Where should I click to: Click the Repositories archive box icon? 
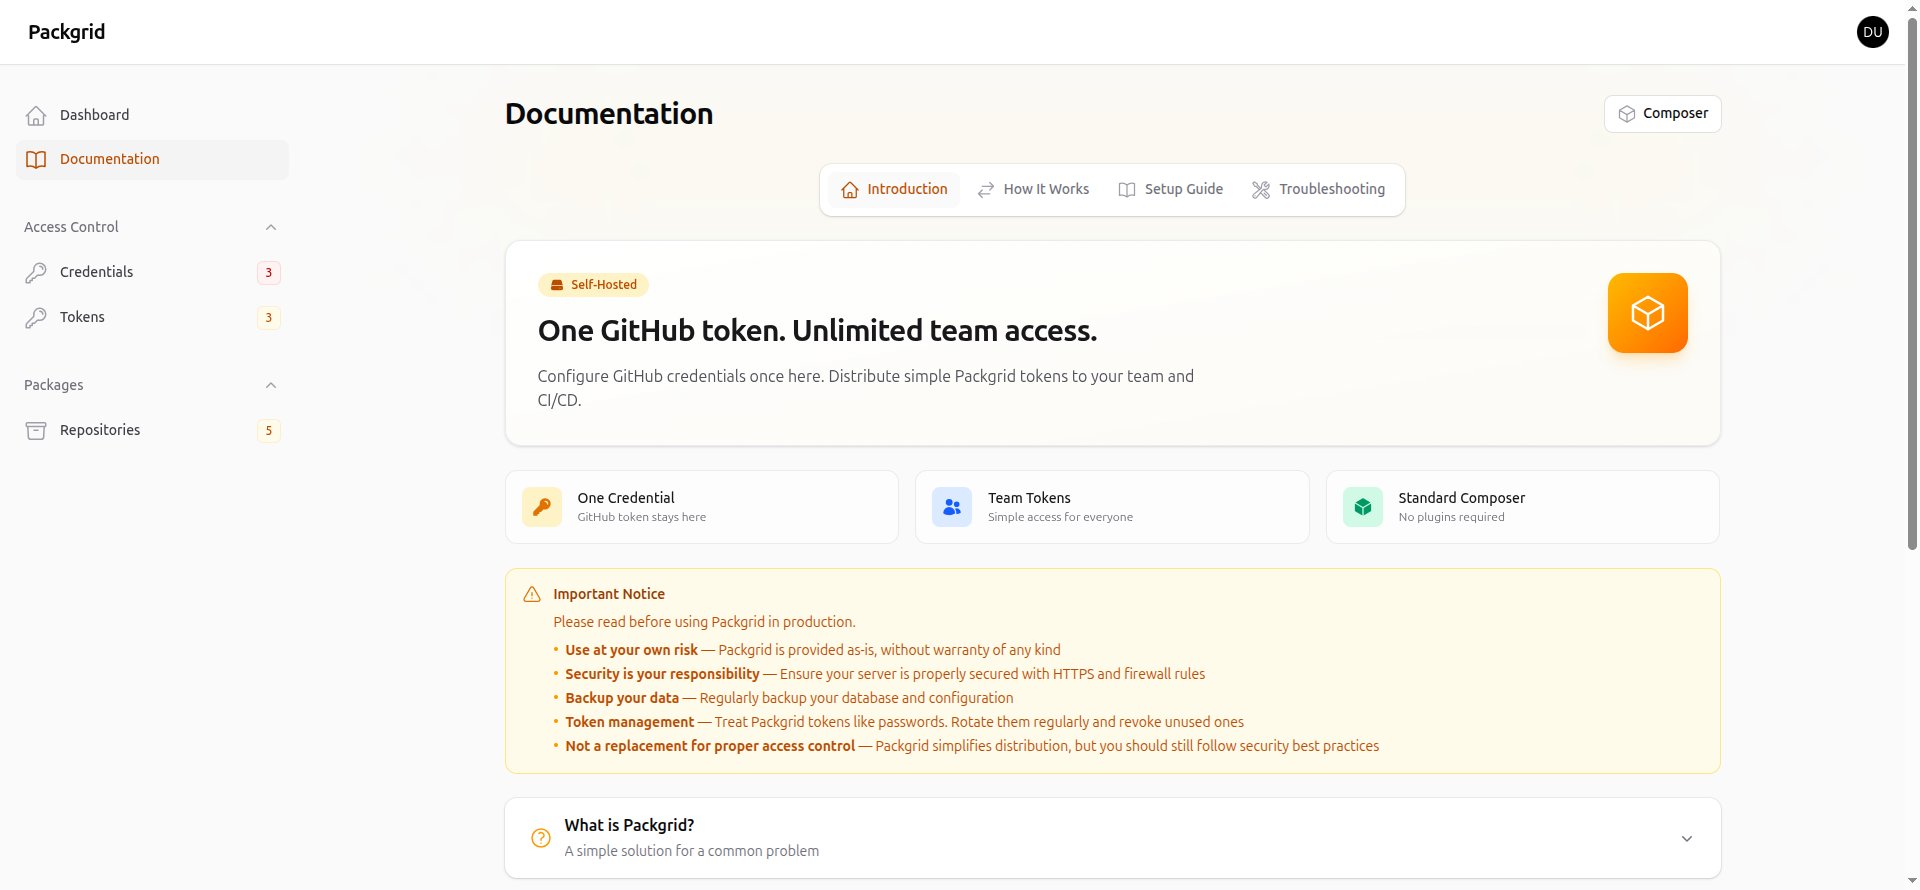pos(36,430)
